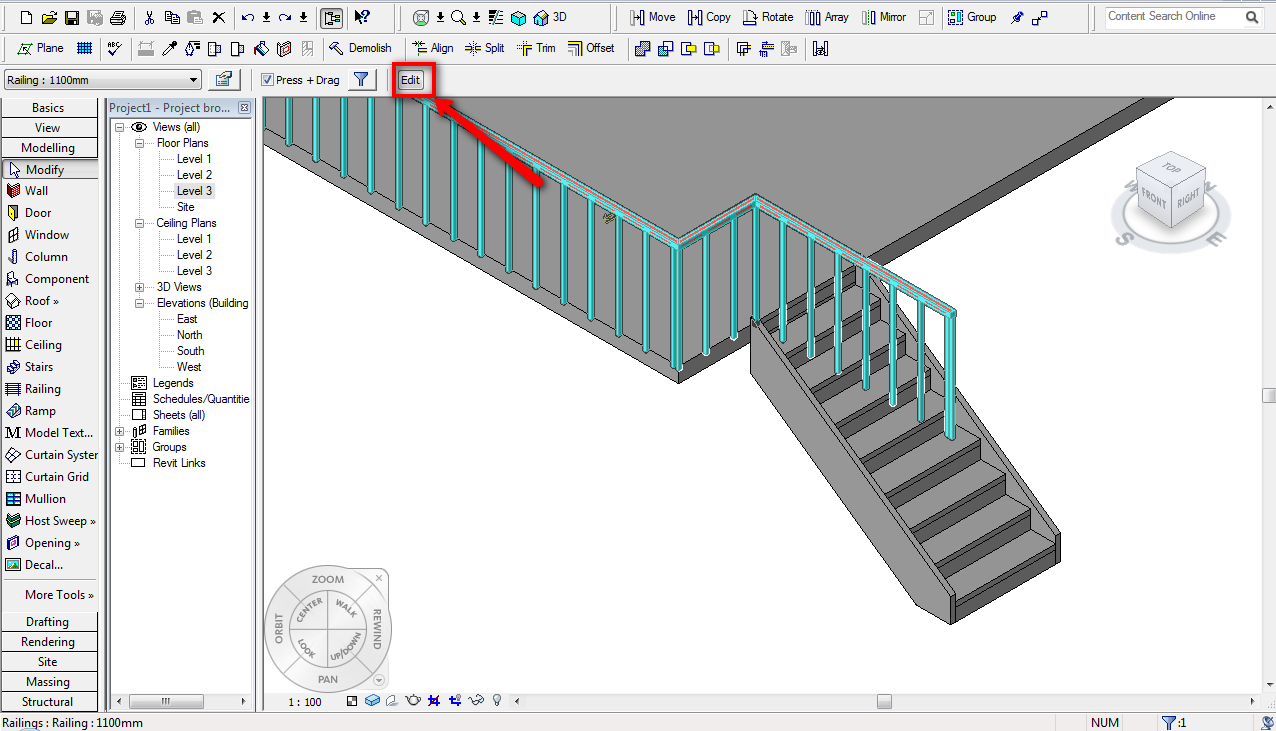Click the Print icon
Image resolution: width=1276 pixels, height=731 pixels.
(118, 18)
